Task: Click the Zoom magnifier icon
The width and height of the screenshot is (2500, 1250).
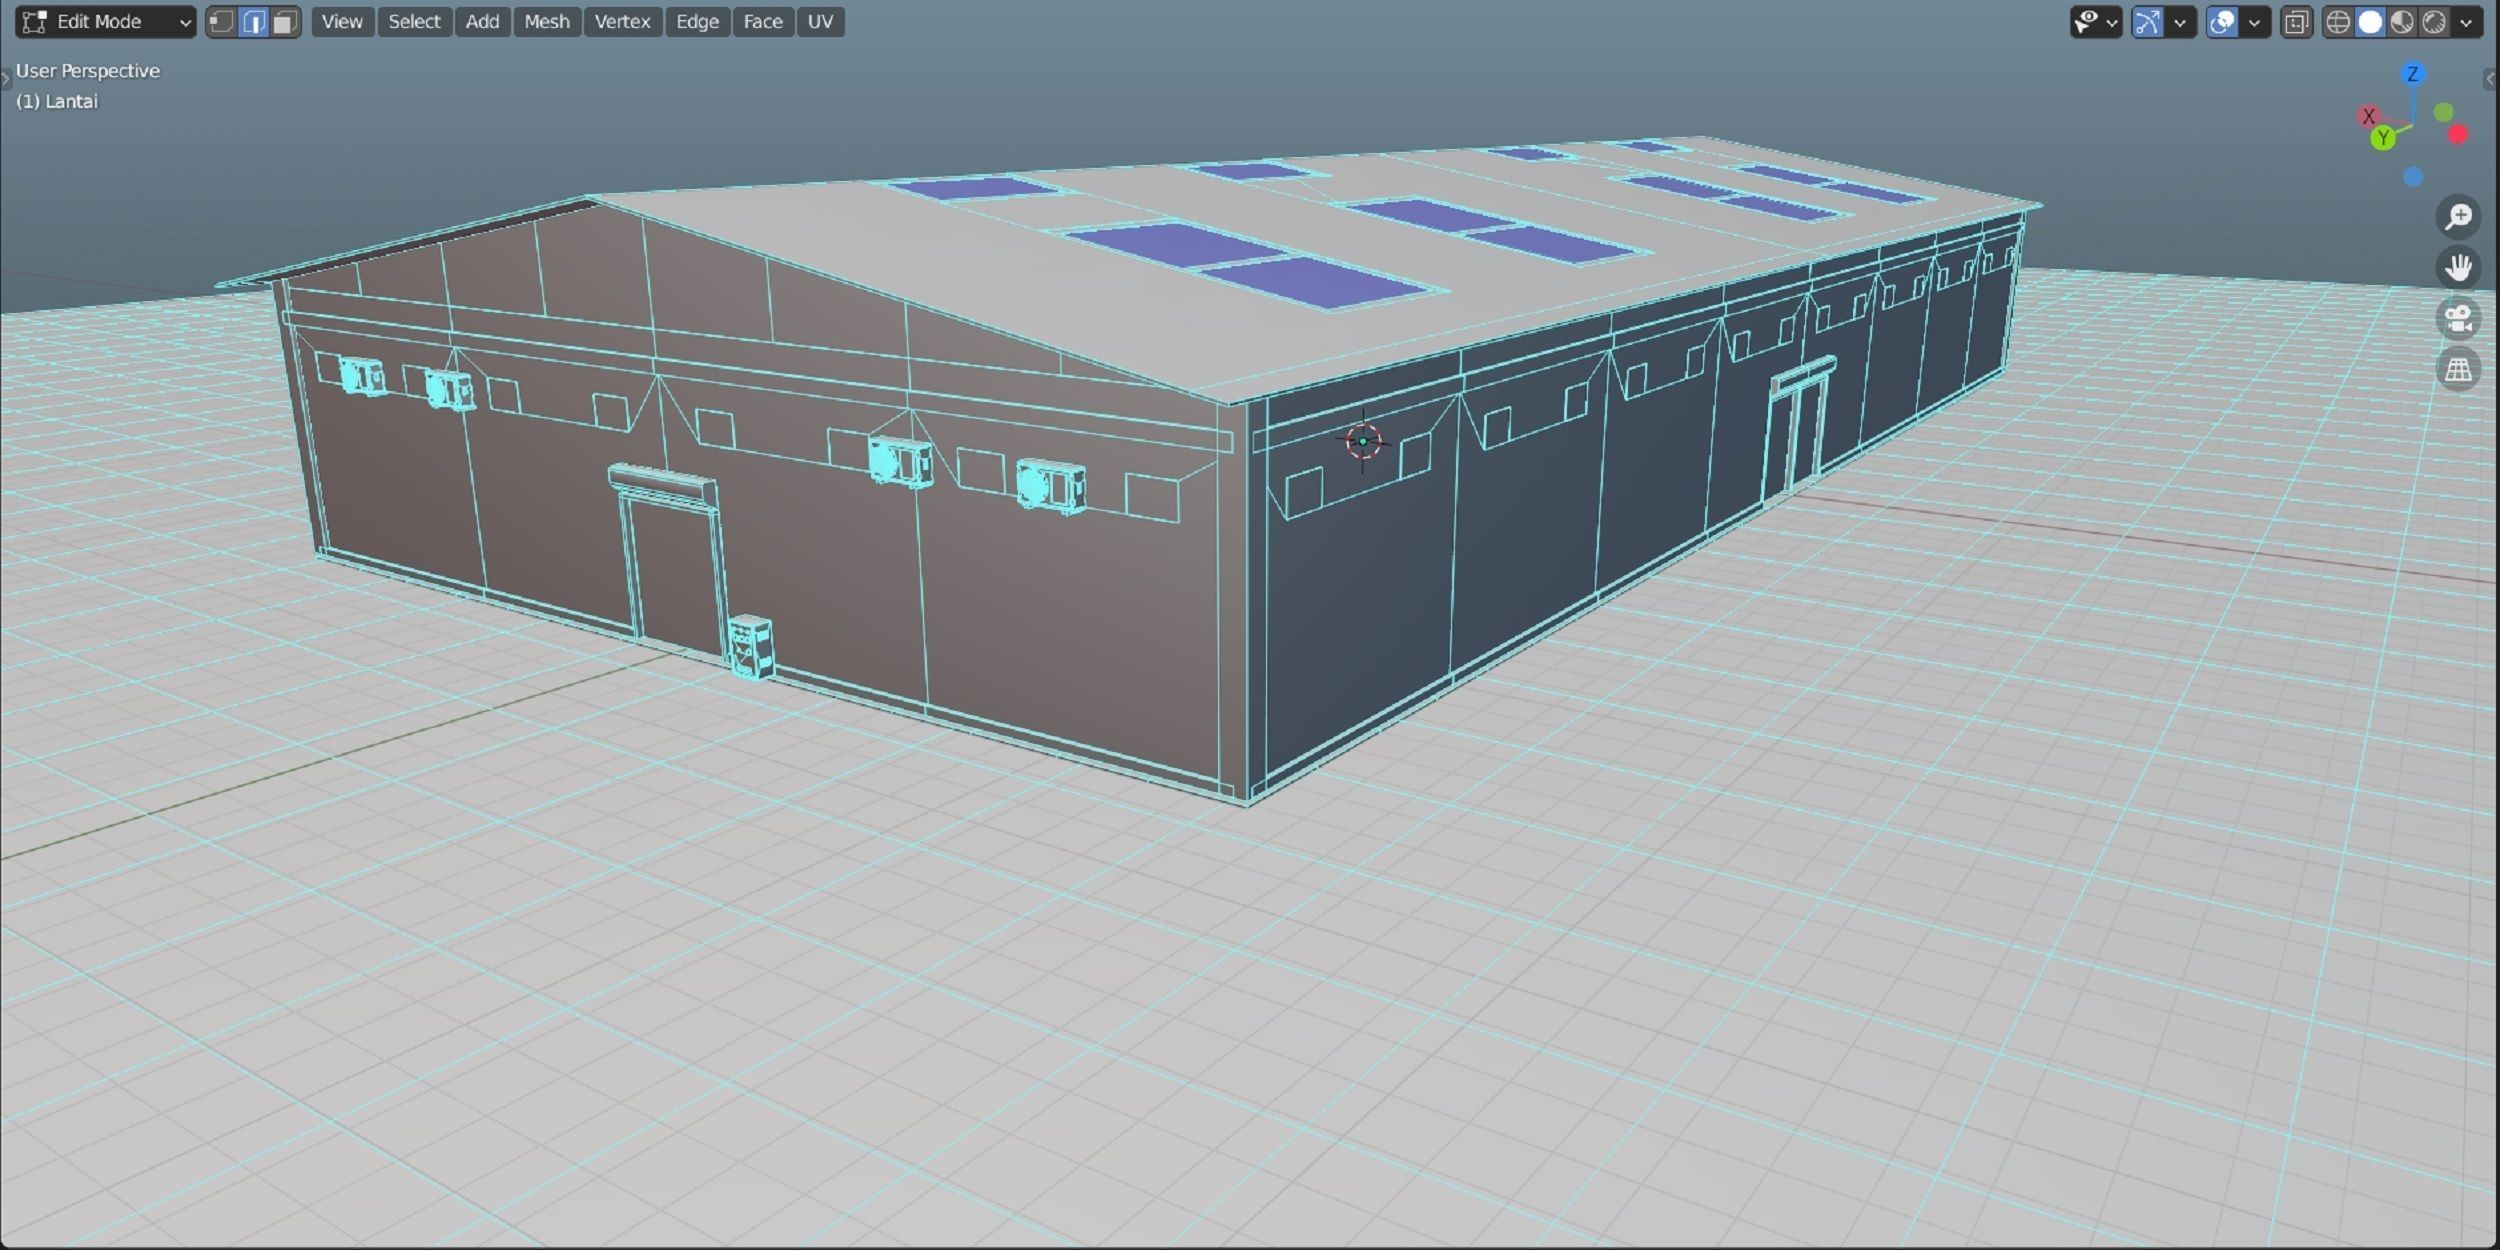Action: (2460, 217)
